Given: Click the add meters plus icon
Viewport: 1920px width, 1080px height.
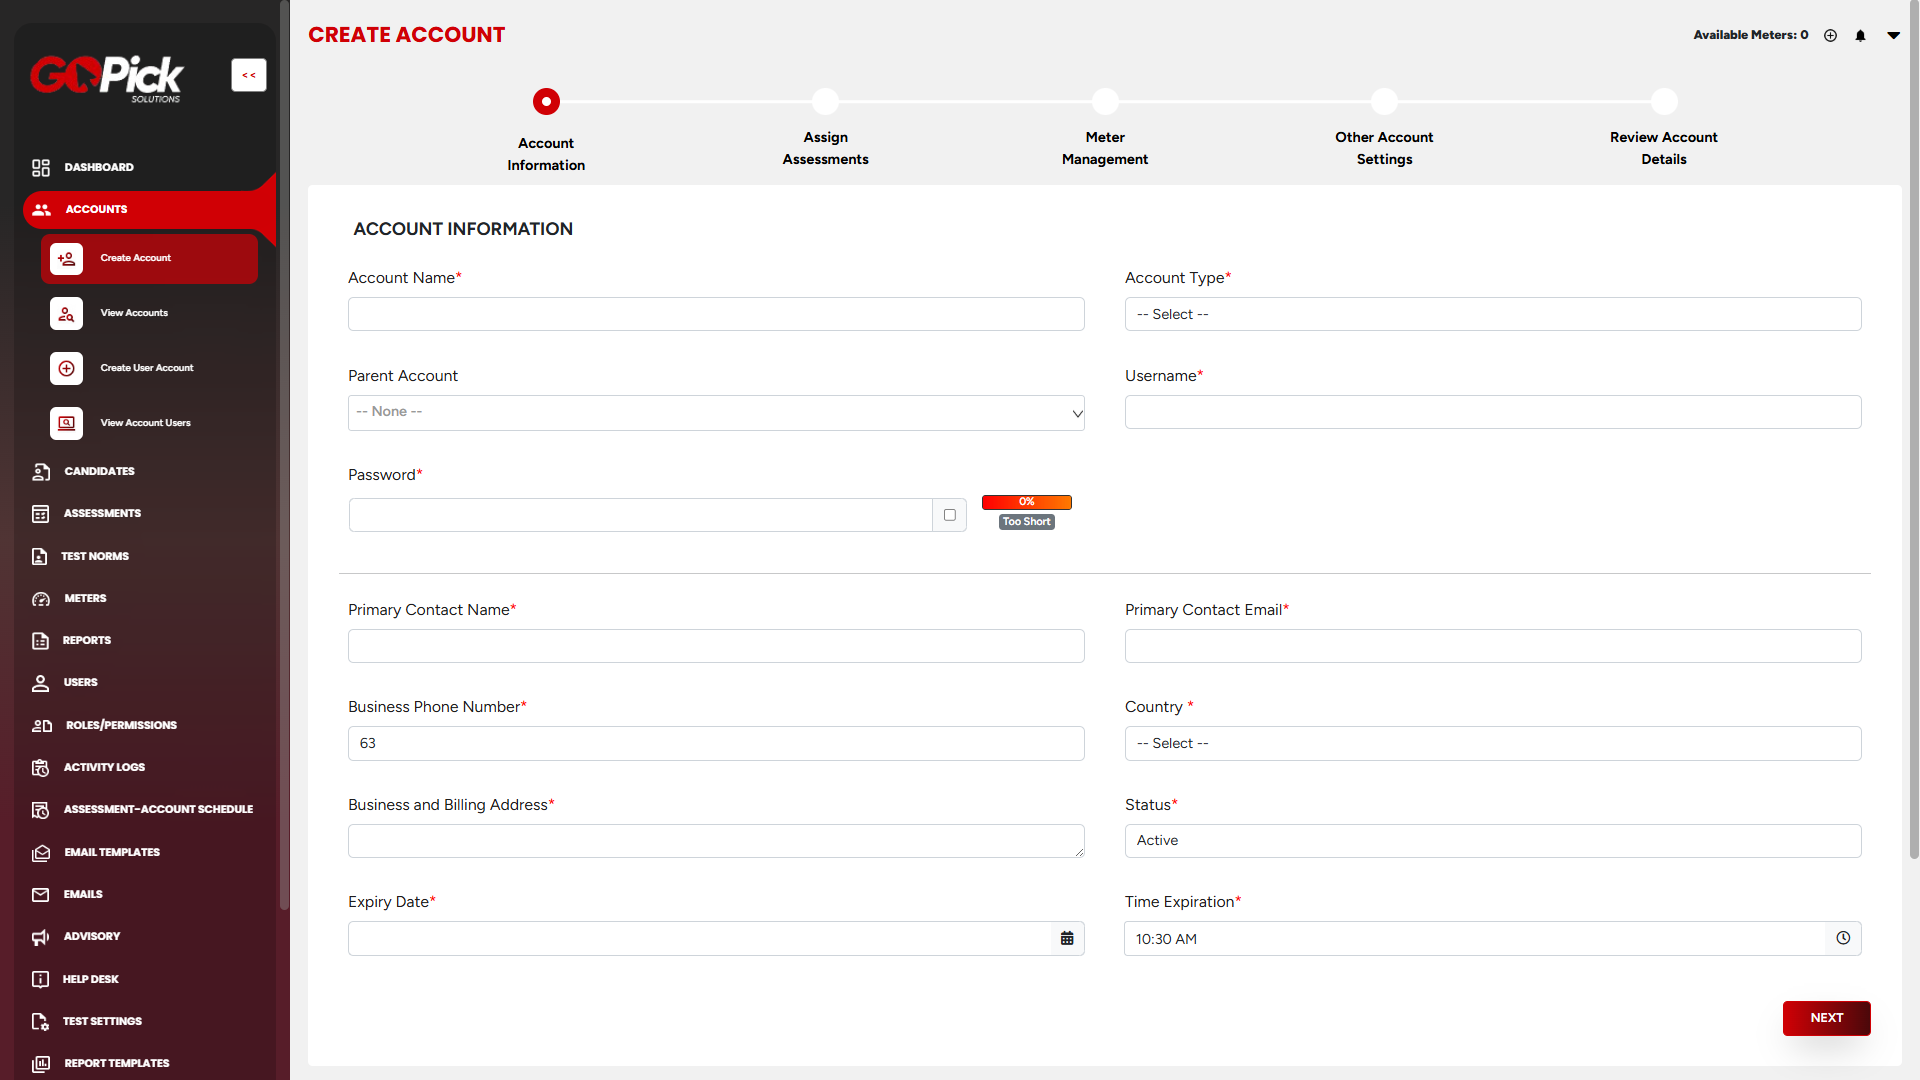Looking at the screenshot, I should 1830,35.
